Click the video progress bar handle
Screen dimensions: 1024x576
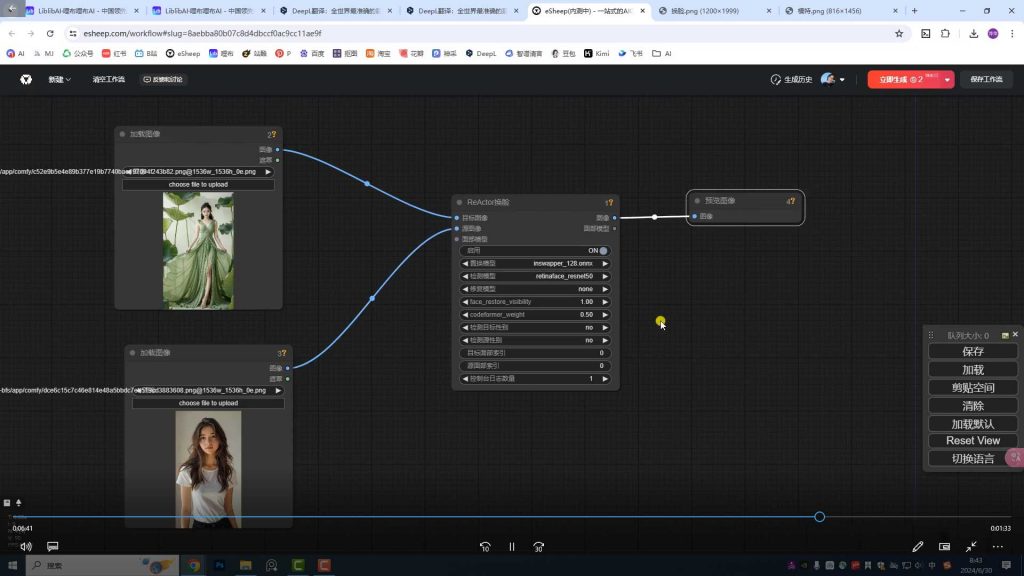tap(819, 517)
